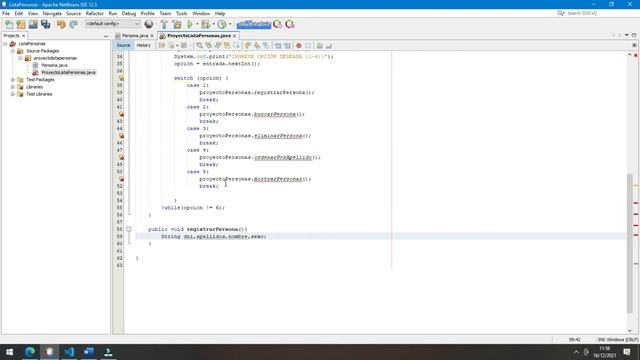Select ProyectoListaPersonas.java in the project tree

click(68, 72)
